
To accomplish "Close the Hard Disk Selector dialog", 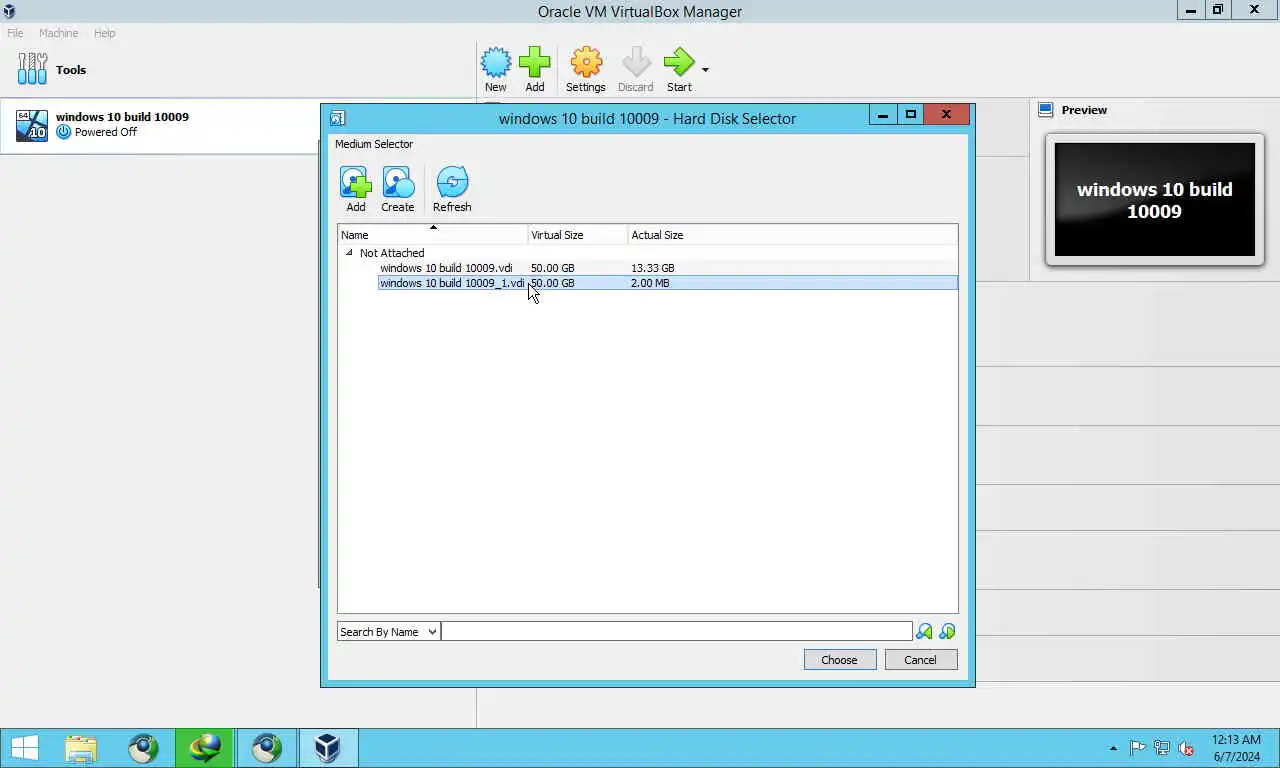I will click(x=946, y=115).
